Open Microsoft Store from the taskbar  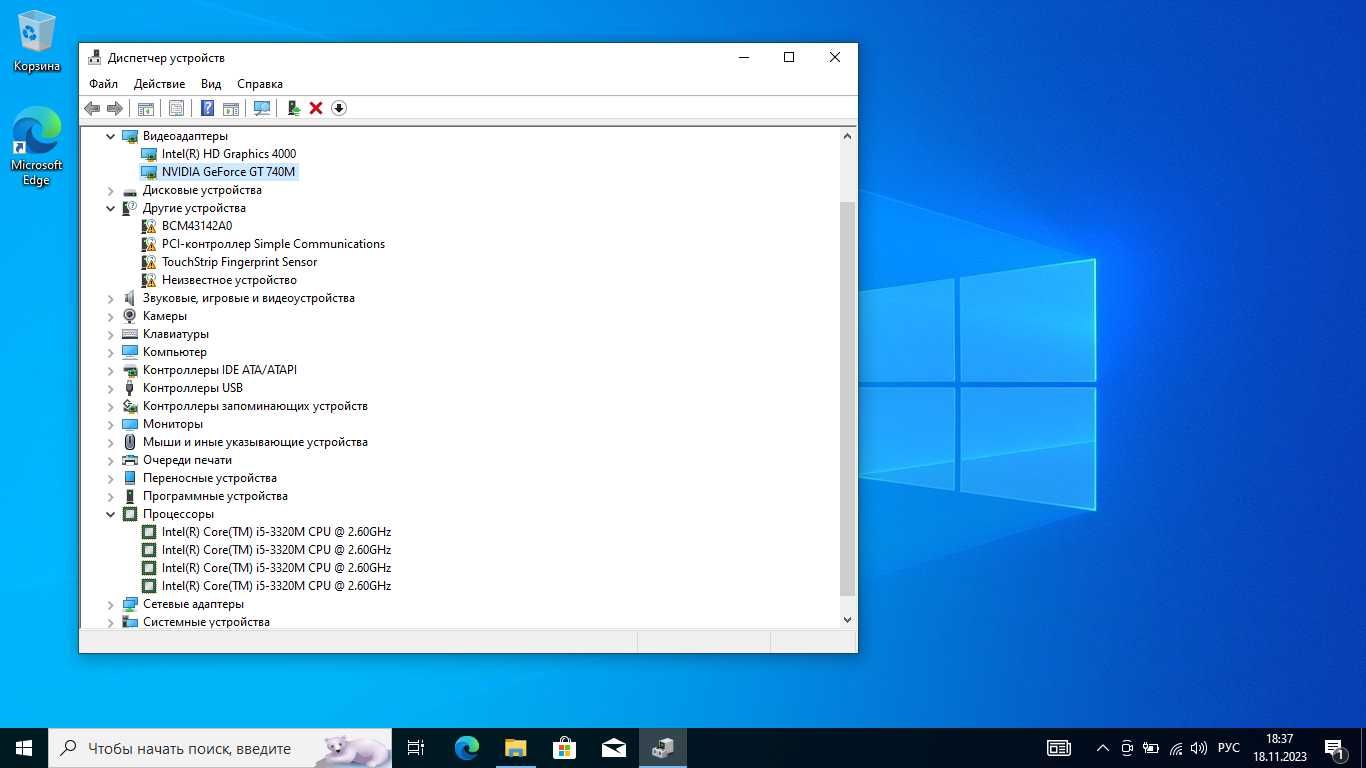(564, 748)
